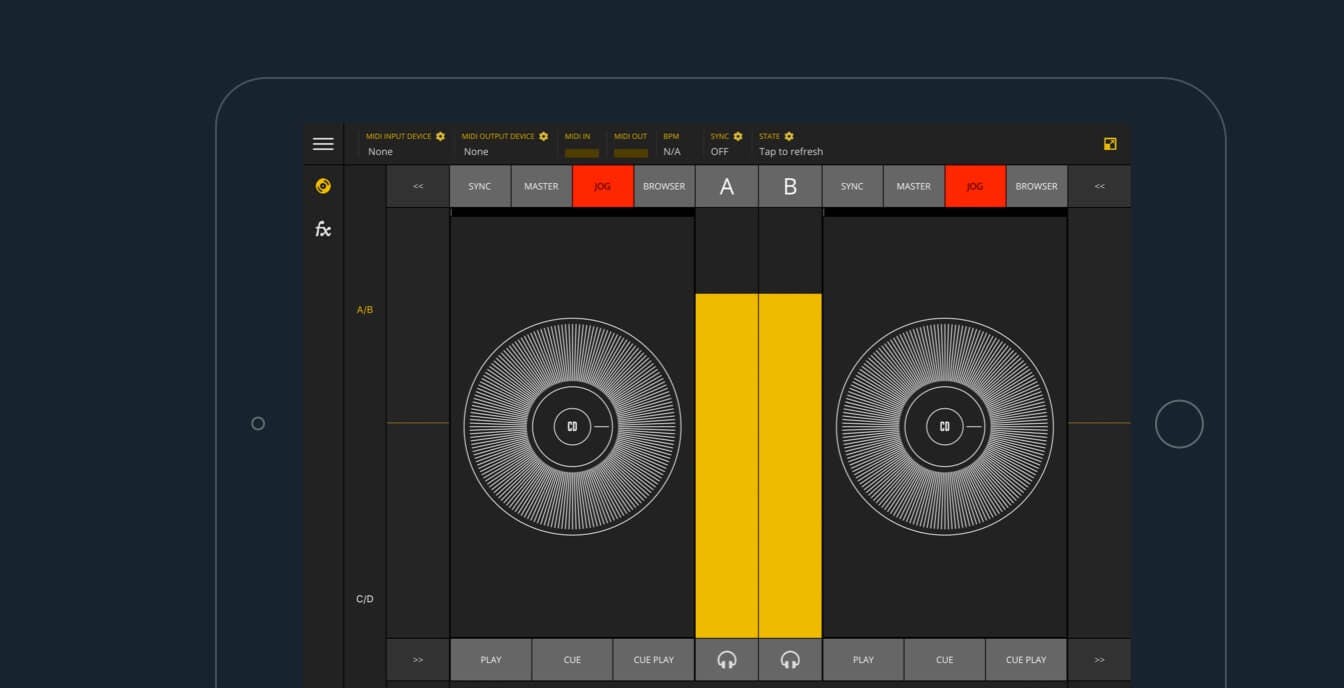Enable headphone cue for deck B
The image size is (1344, 688).
[790, 660]
